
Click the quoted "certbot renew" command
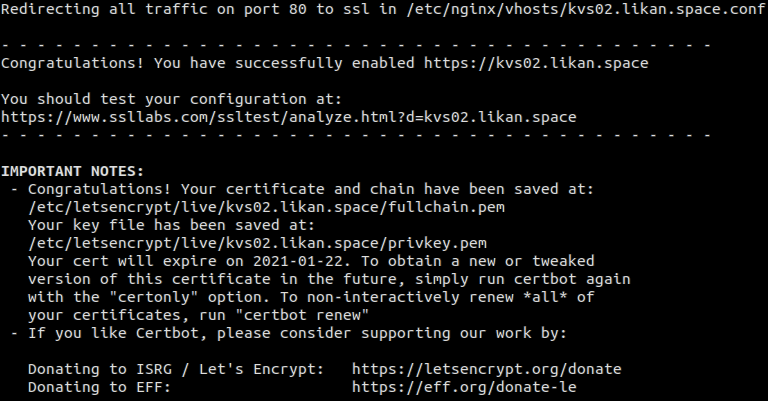coord(302,315)
